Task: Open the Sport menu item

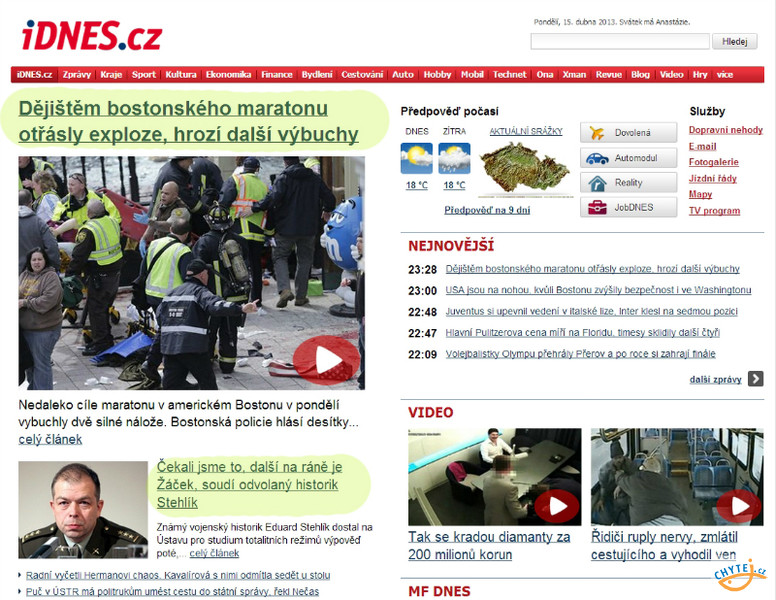Action: [x=144, y=75]
